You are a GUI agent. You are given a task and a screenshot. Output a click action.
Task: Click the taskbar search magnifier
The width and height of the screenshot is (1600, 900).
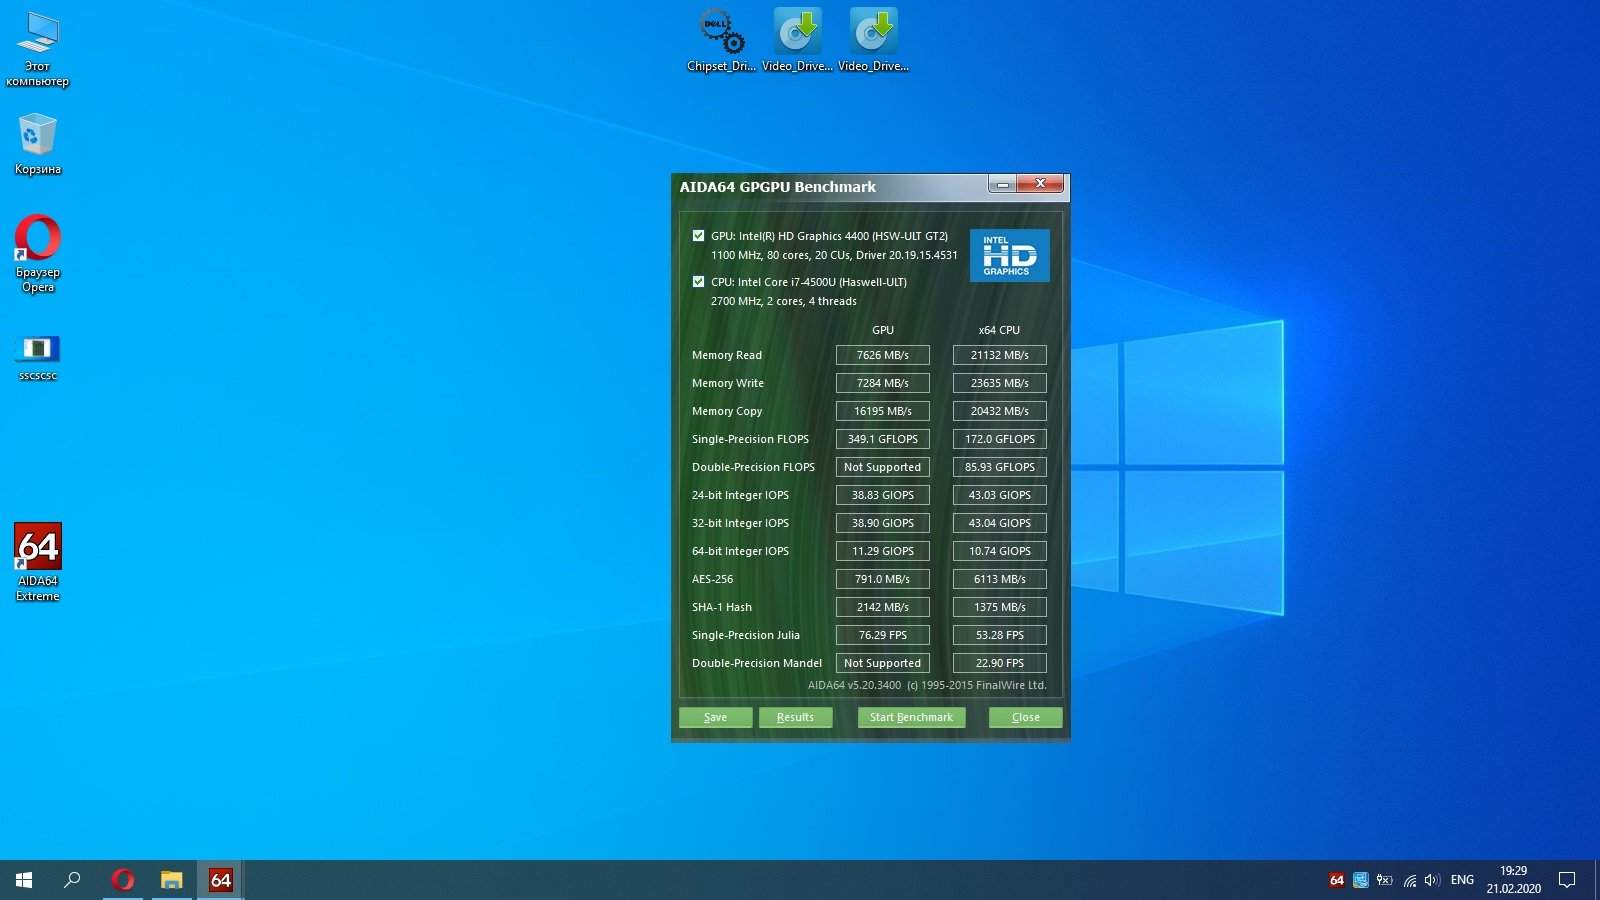point(72,880)
